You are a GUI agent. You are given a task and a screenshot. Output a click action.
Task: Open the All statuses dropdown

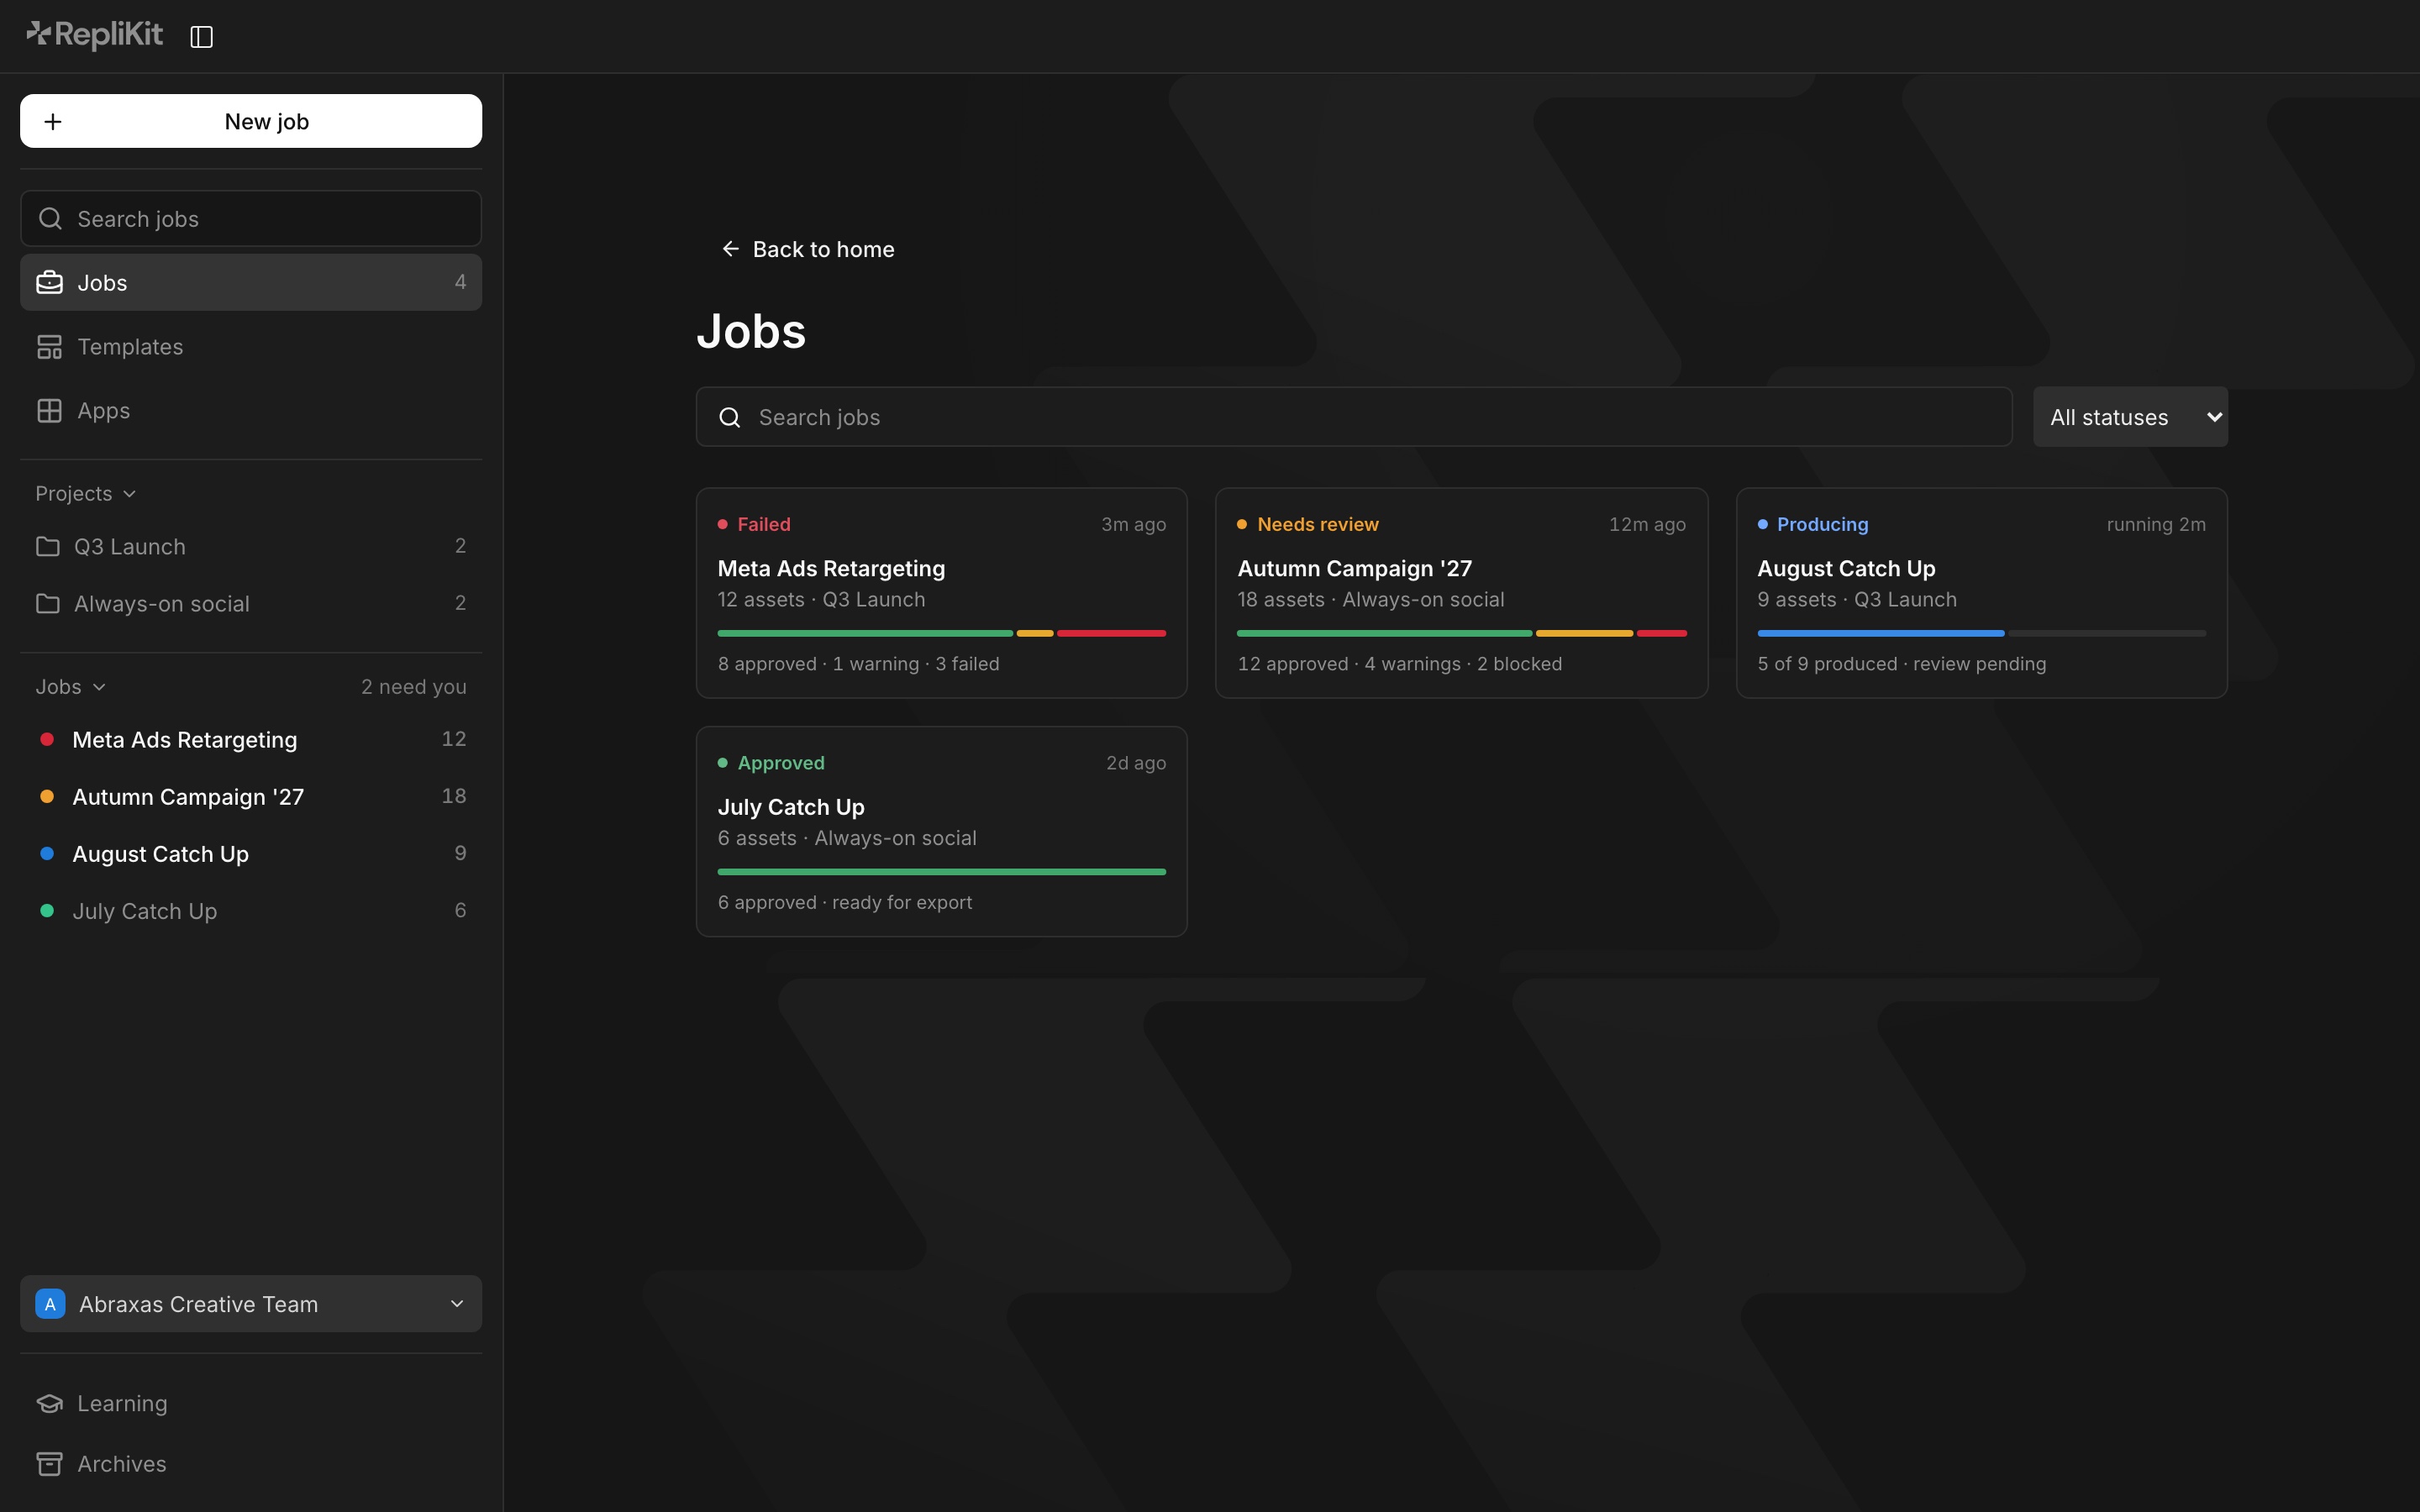point(2130,417)
